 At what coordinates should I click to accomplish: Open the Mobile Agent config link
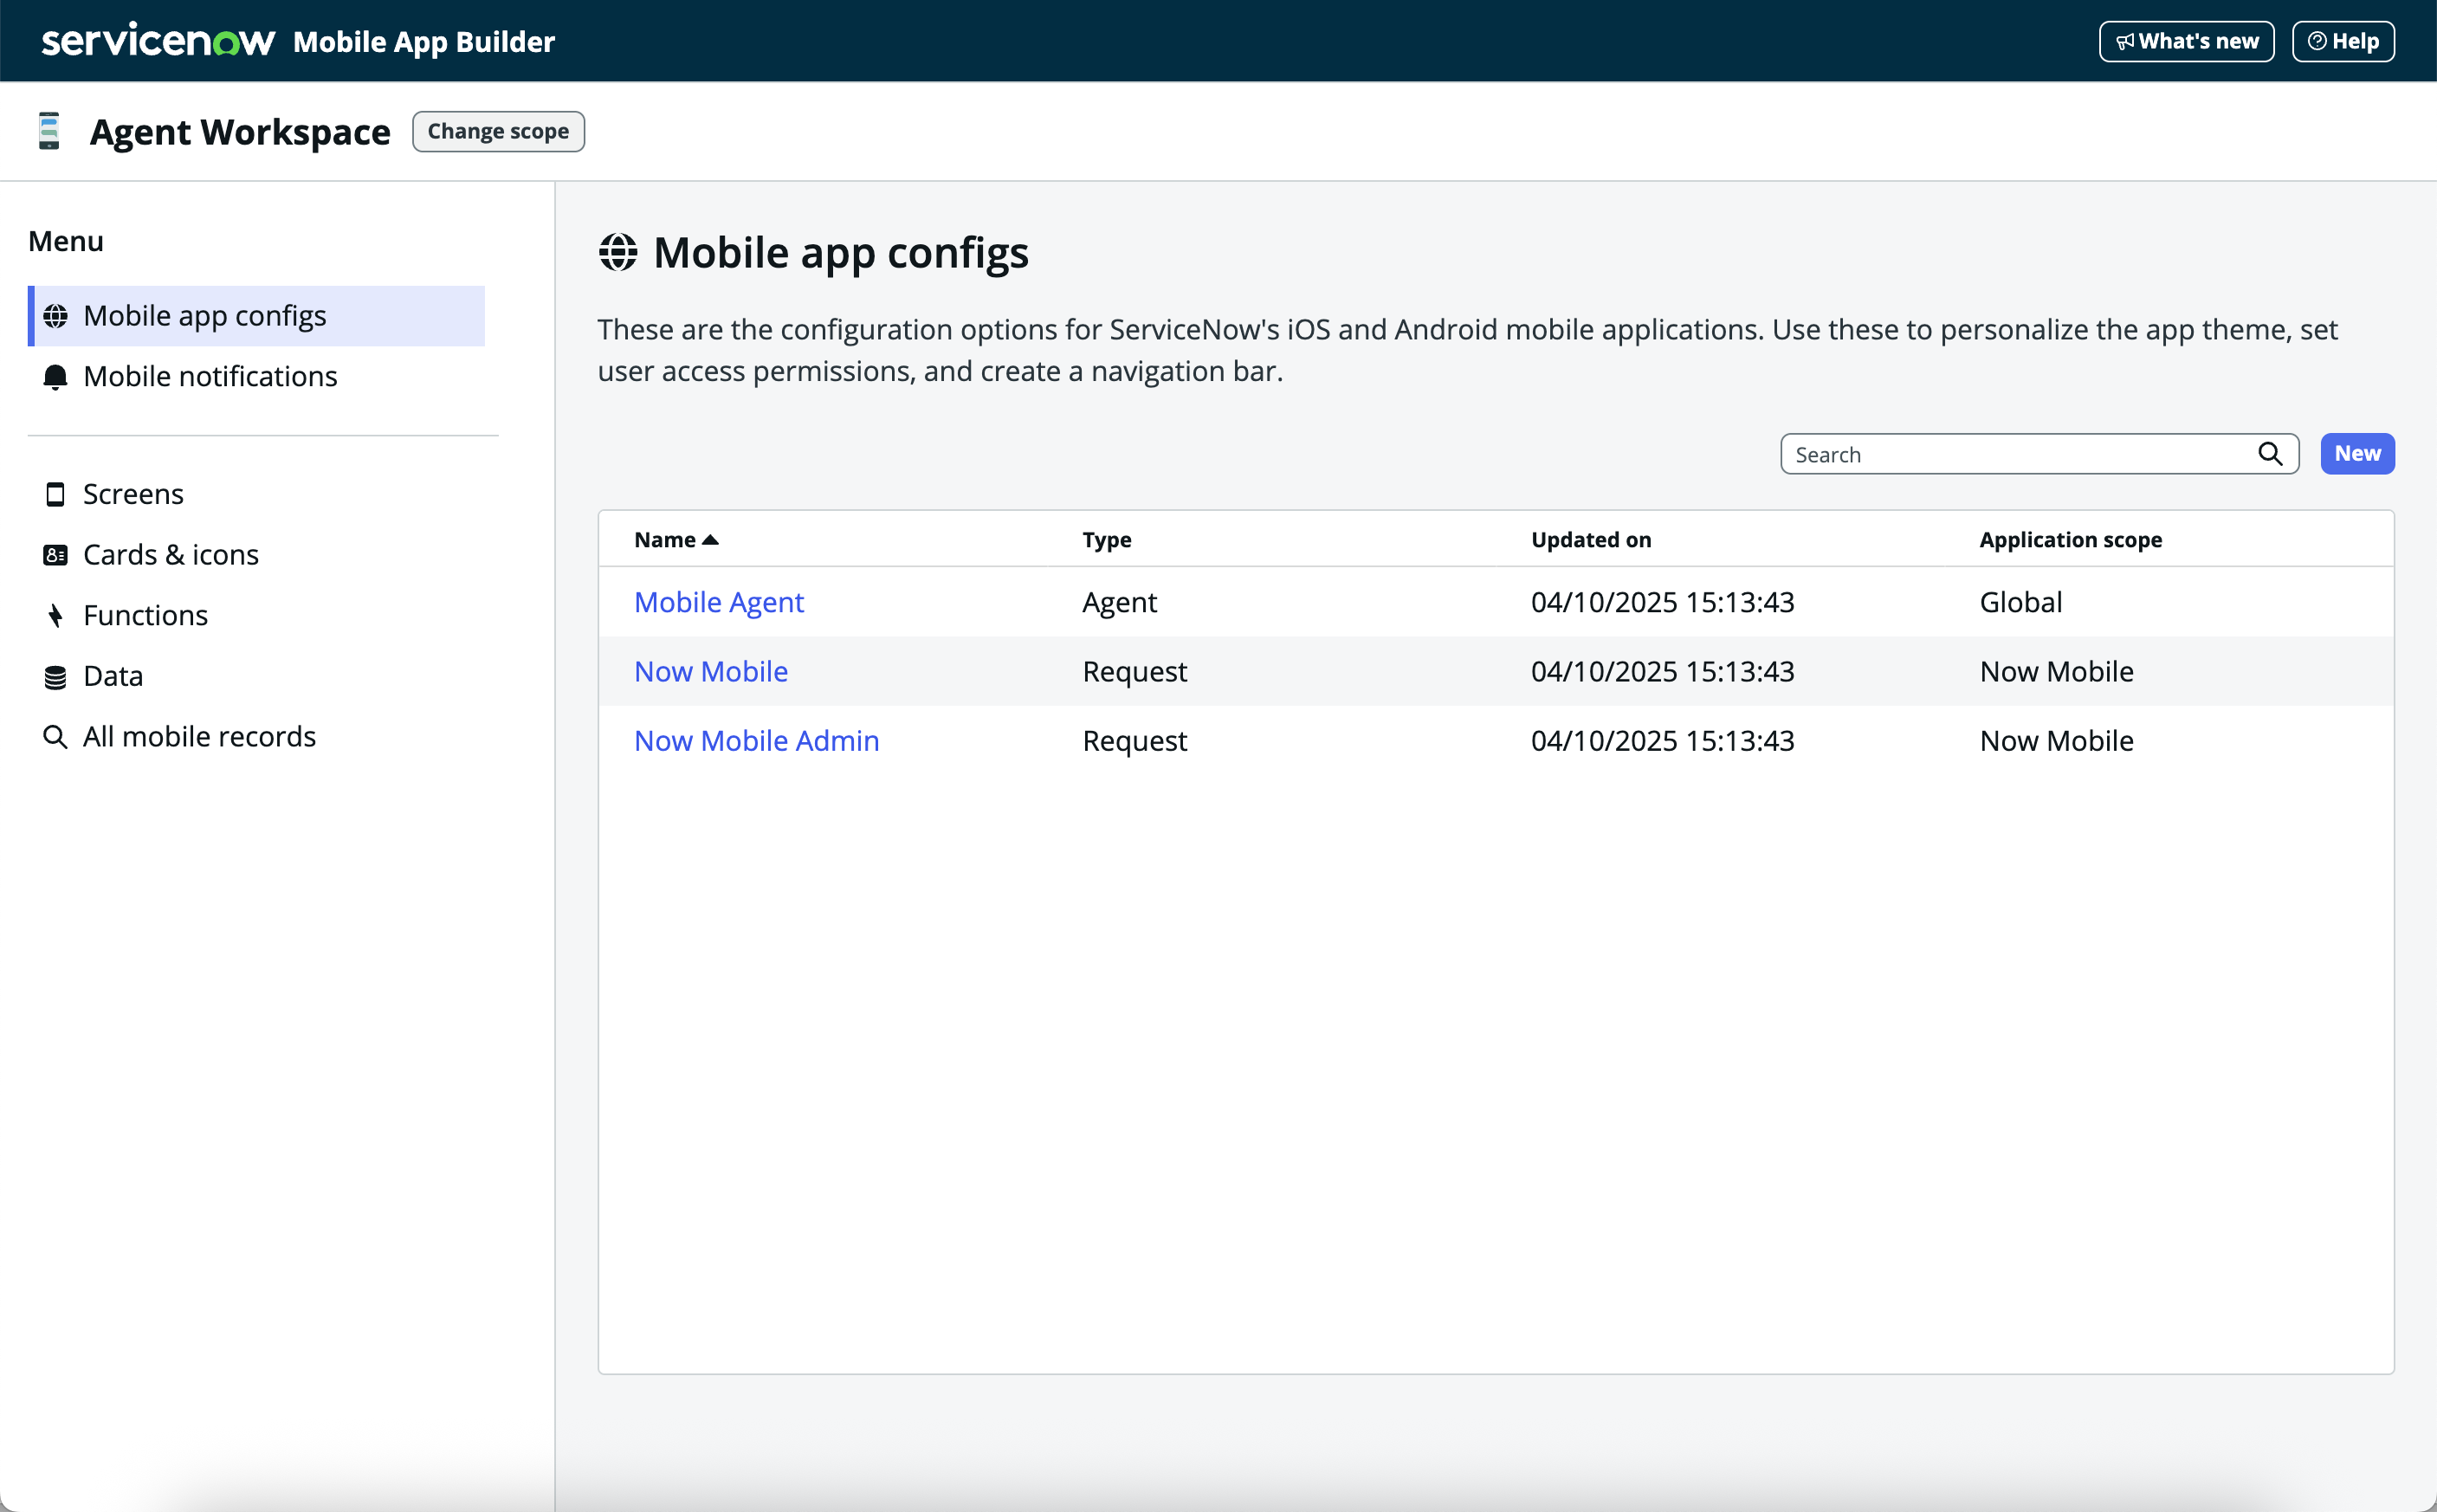(719, 602)
